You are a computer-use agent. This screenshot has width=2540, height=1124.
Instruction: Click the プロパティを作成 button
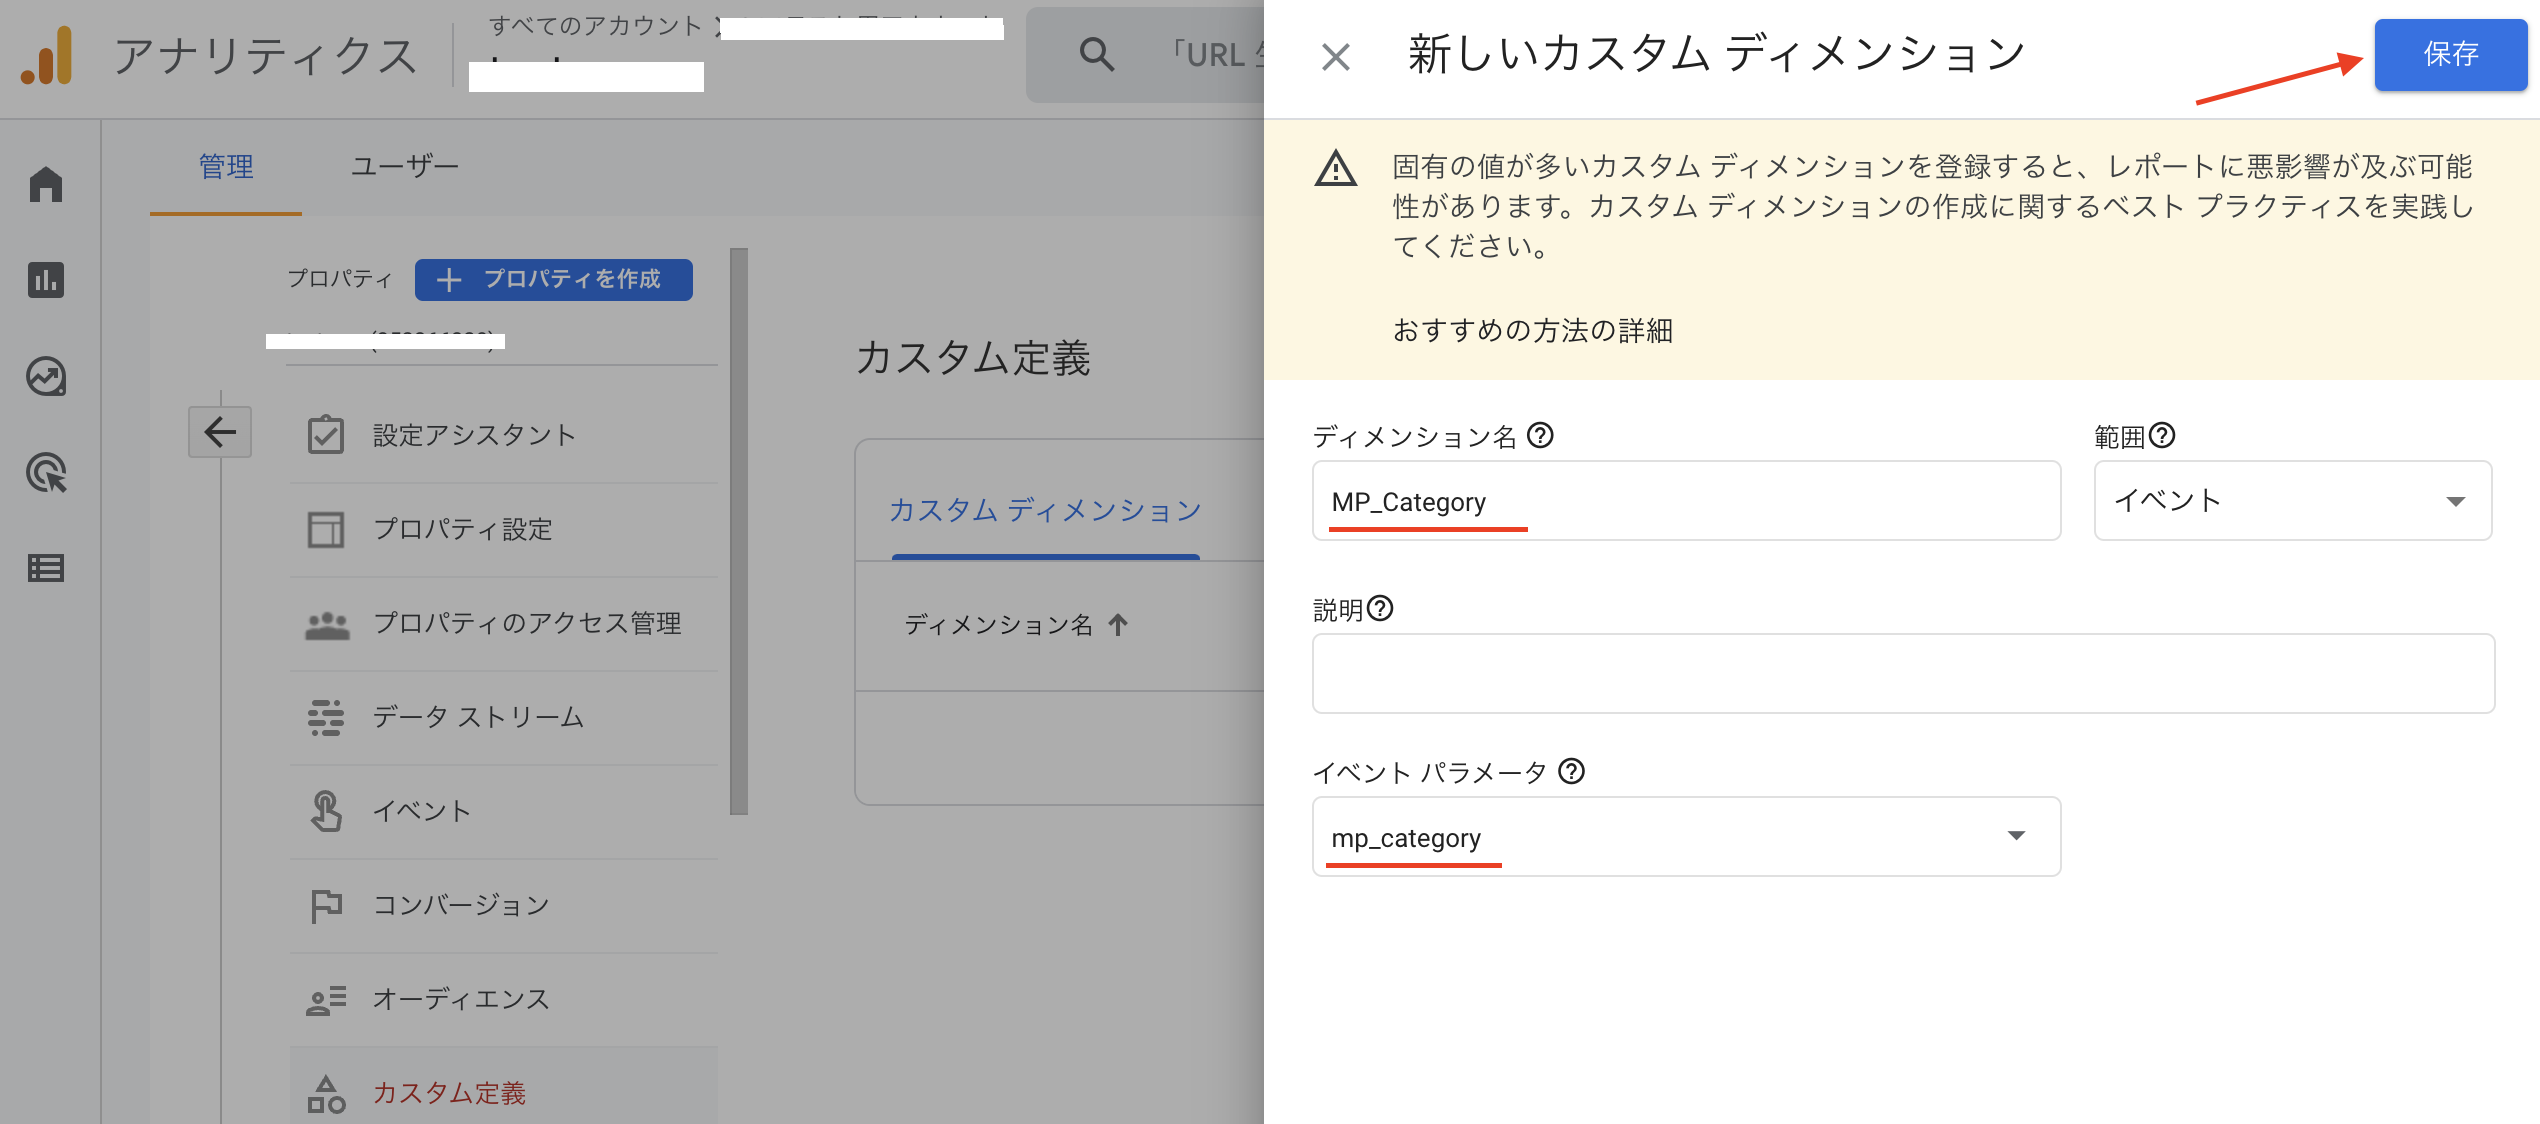tap(553, 279)
